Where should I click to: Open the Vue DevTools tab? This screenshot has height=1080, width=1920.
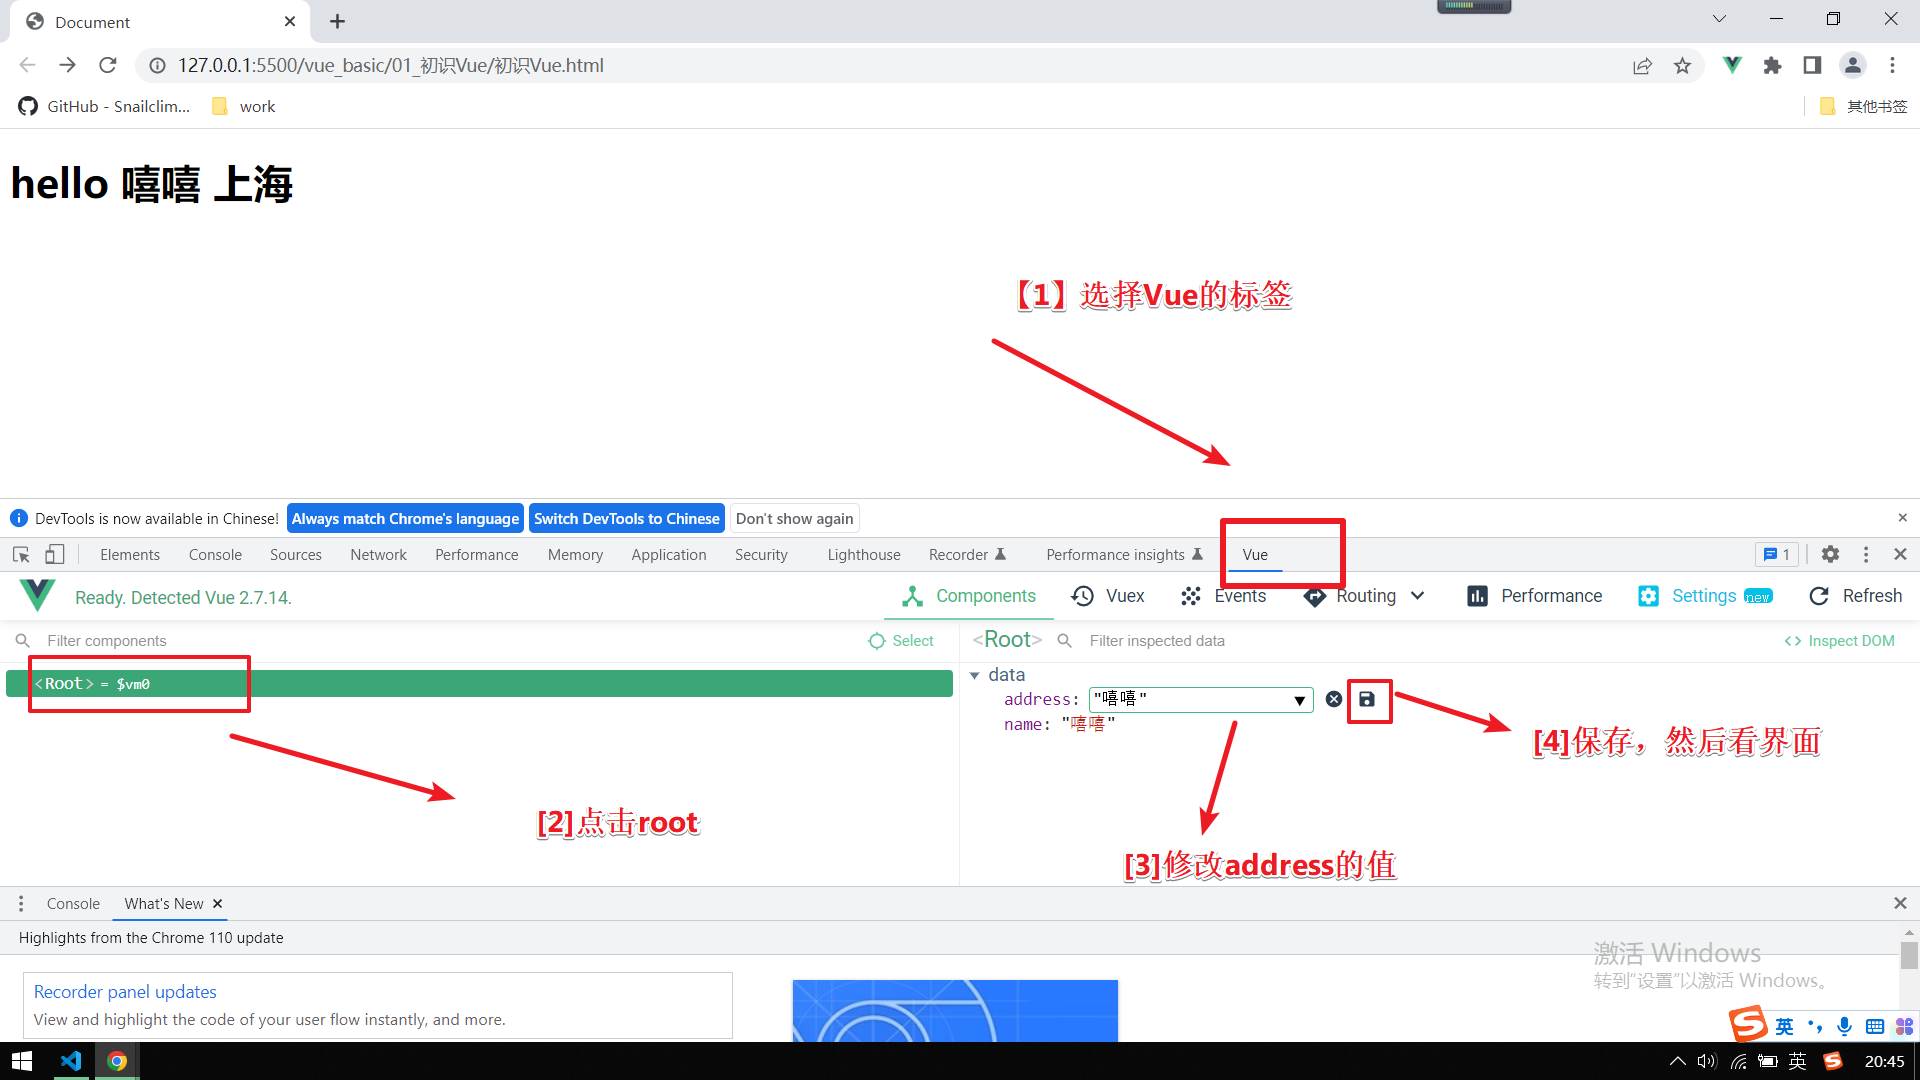(1255, 555)
